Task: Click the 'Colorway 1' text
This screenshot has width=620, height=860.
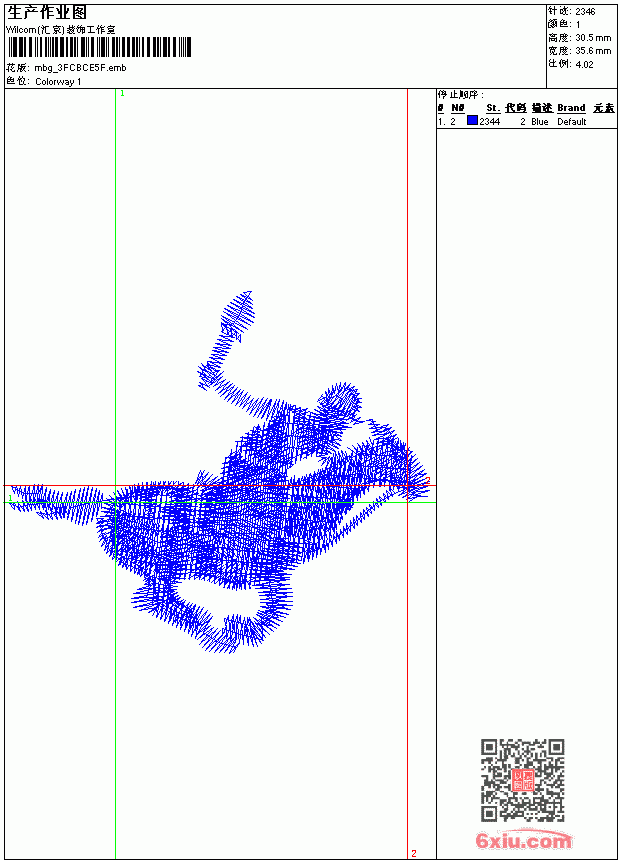Action: click(x=58, y=82)
